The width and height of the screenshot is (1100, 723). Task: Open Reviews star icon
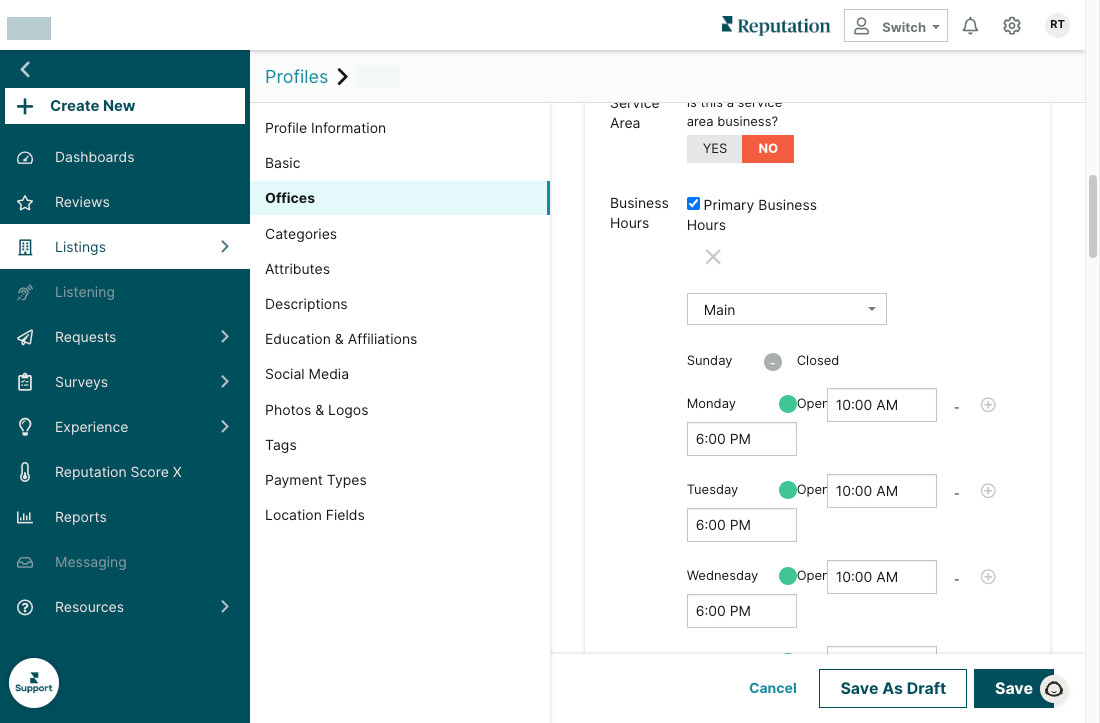point(25,203)
